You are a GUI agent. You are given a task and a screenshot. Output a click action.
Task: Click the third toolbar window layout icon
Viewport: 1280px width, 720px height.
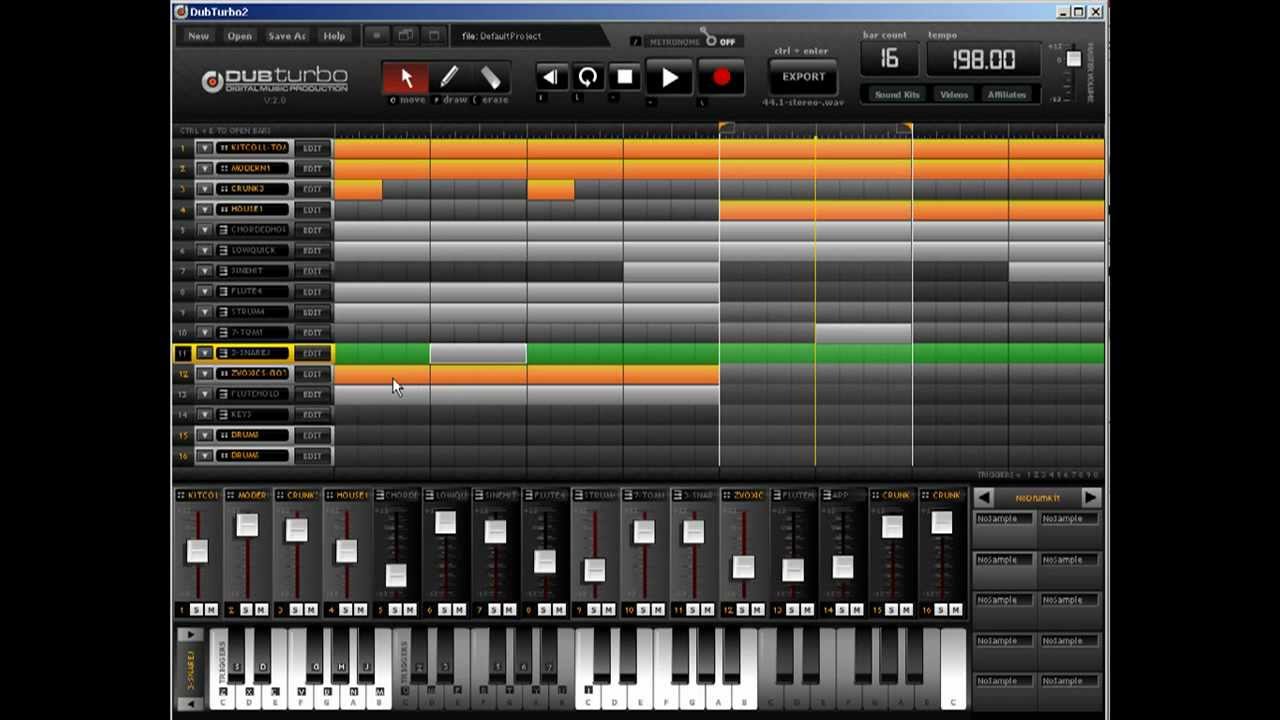point(433,36)
